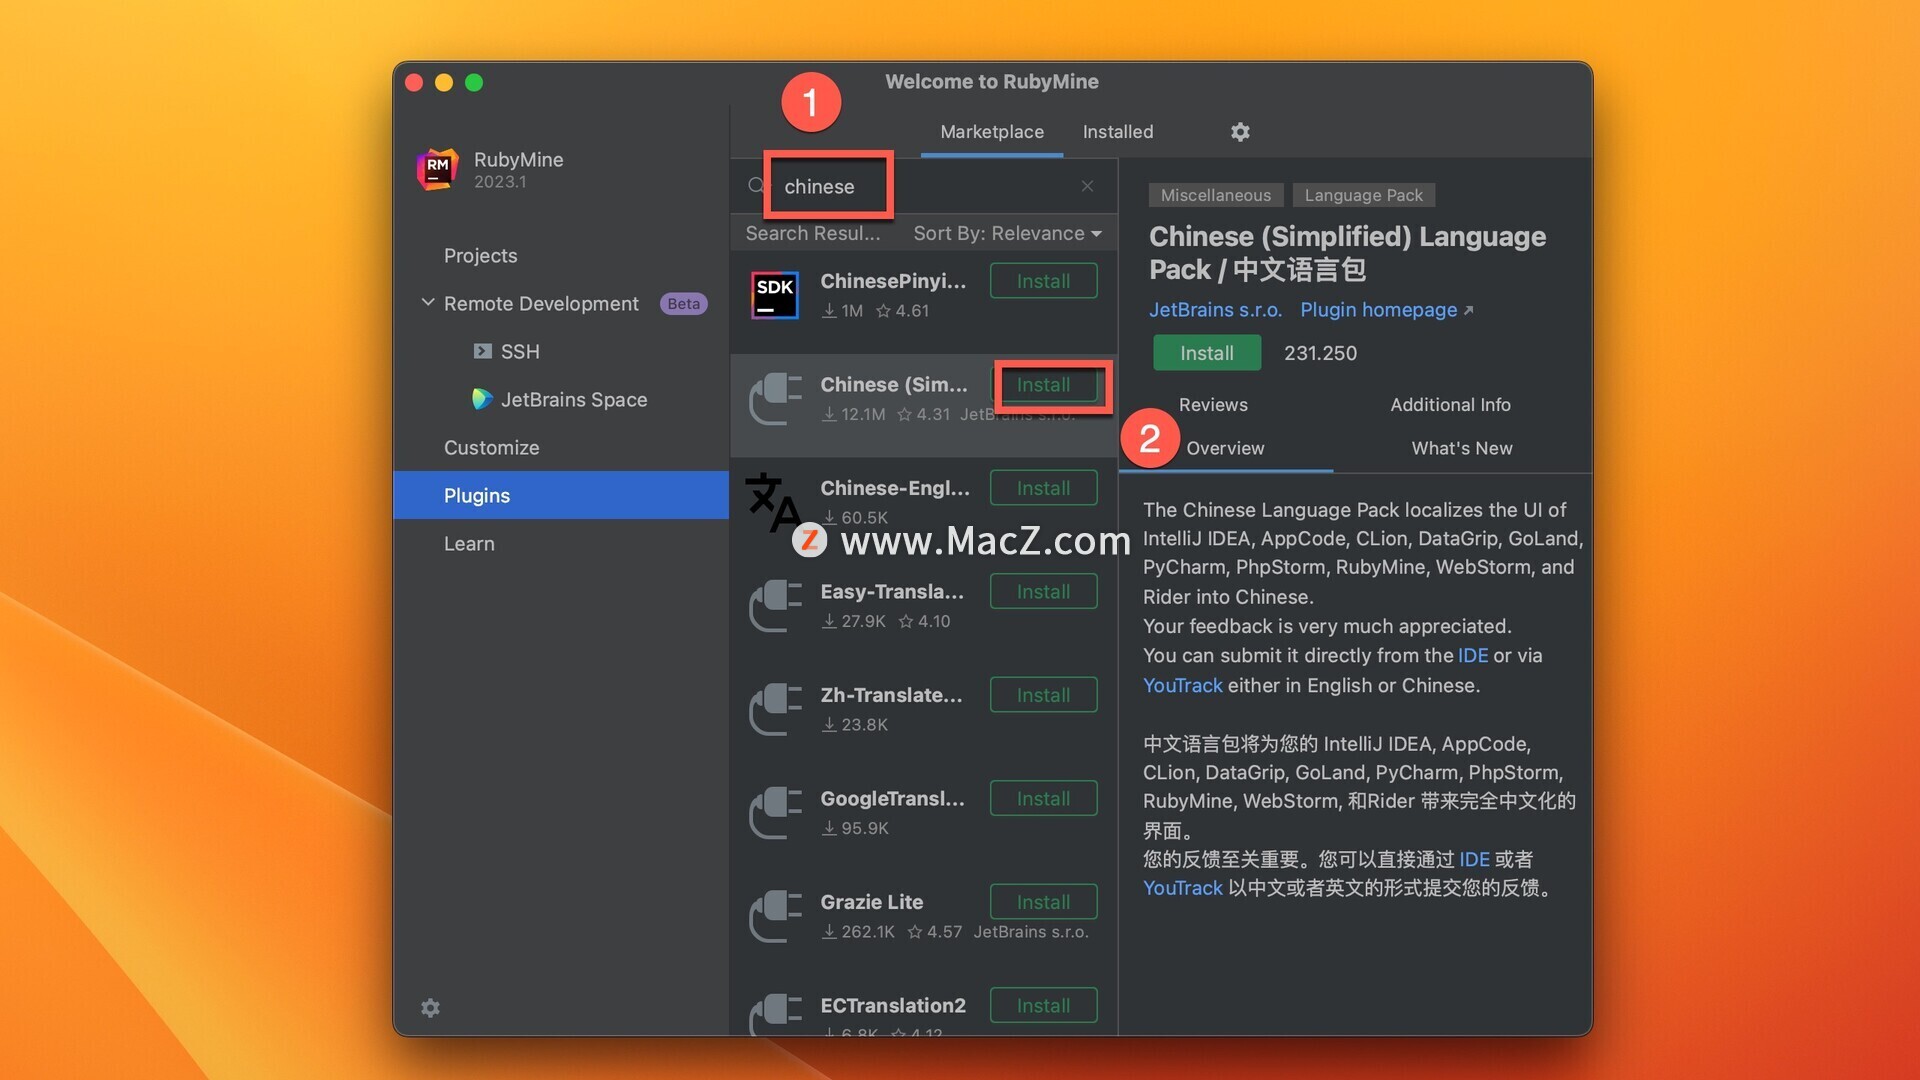Click the SSH terminal icon
The image size is (1920, 1080).
pos(482,351)
